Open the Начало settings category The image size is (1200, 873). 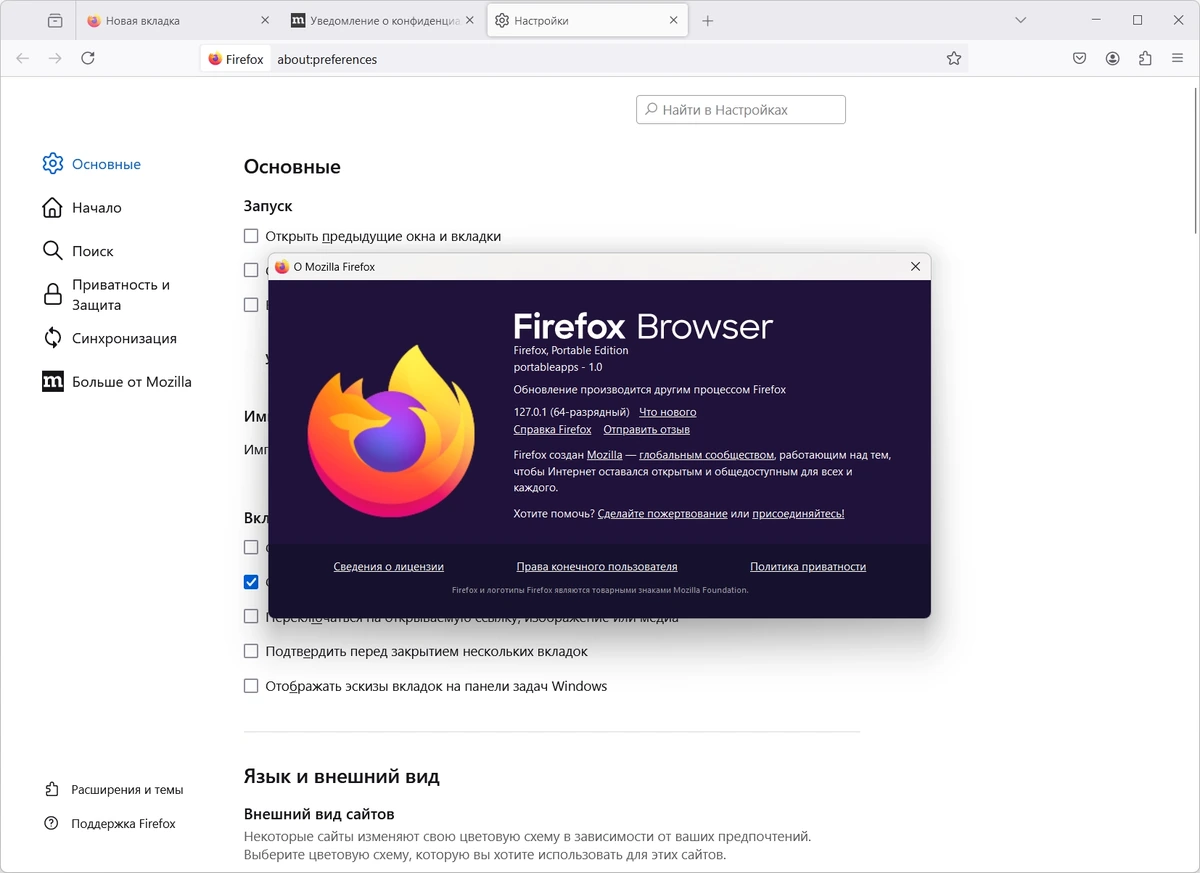pos(83,208)
